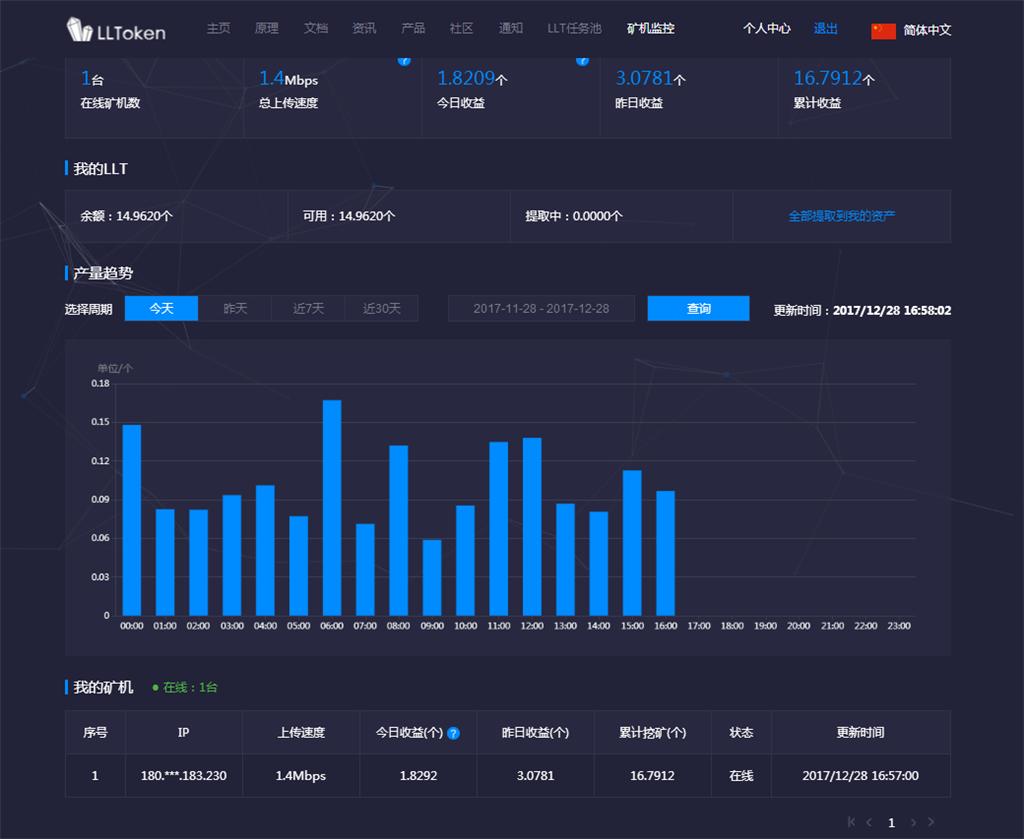Viewport: 1024px width, 839px height.
Task: Switch to the 近30天 period
Action: tap(381, 308)
